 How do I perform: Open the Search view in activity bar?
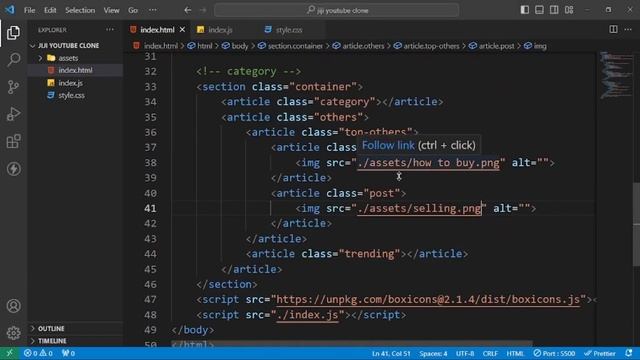tap(13, 60)
